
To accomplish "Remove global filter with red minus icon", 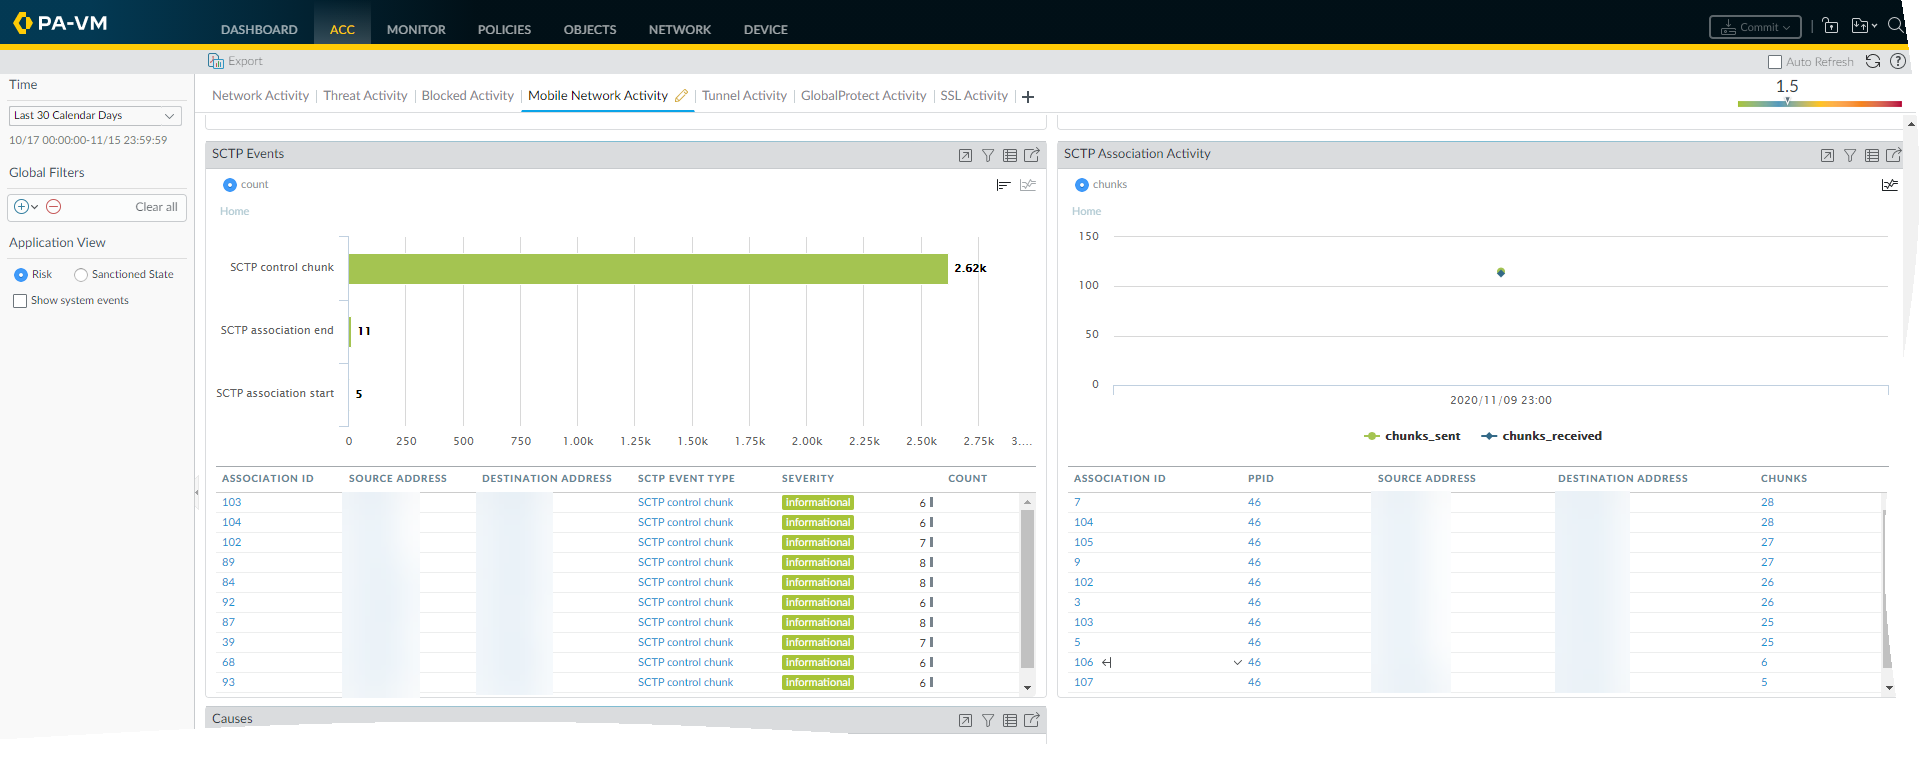I will (x=54, y=207).
